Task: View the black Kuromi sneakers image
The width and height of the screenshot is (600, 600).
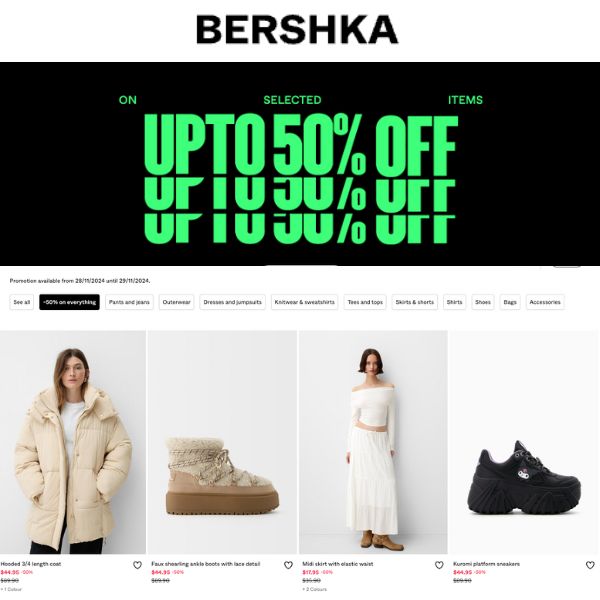Action: [524, 442]
